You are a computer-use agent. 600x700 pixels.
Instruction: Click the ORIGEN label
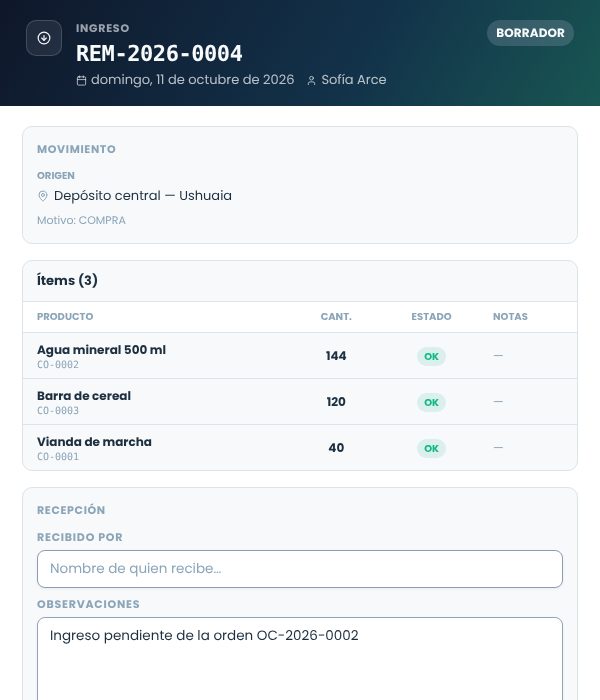[56, 175]
